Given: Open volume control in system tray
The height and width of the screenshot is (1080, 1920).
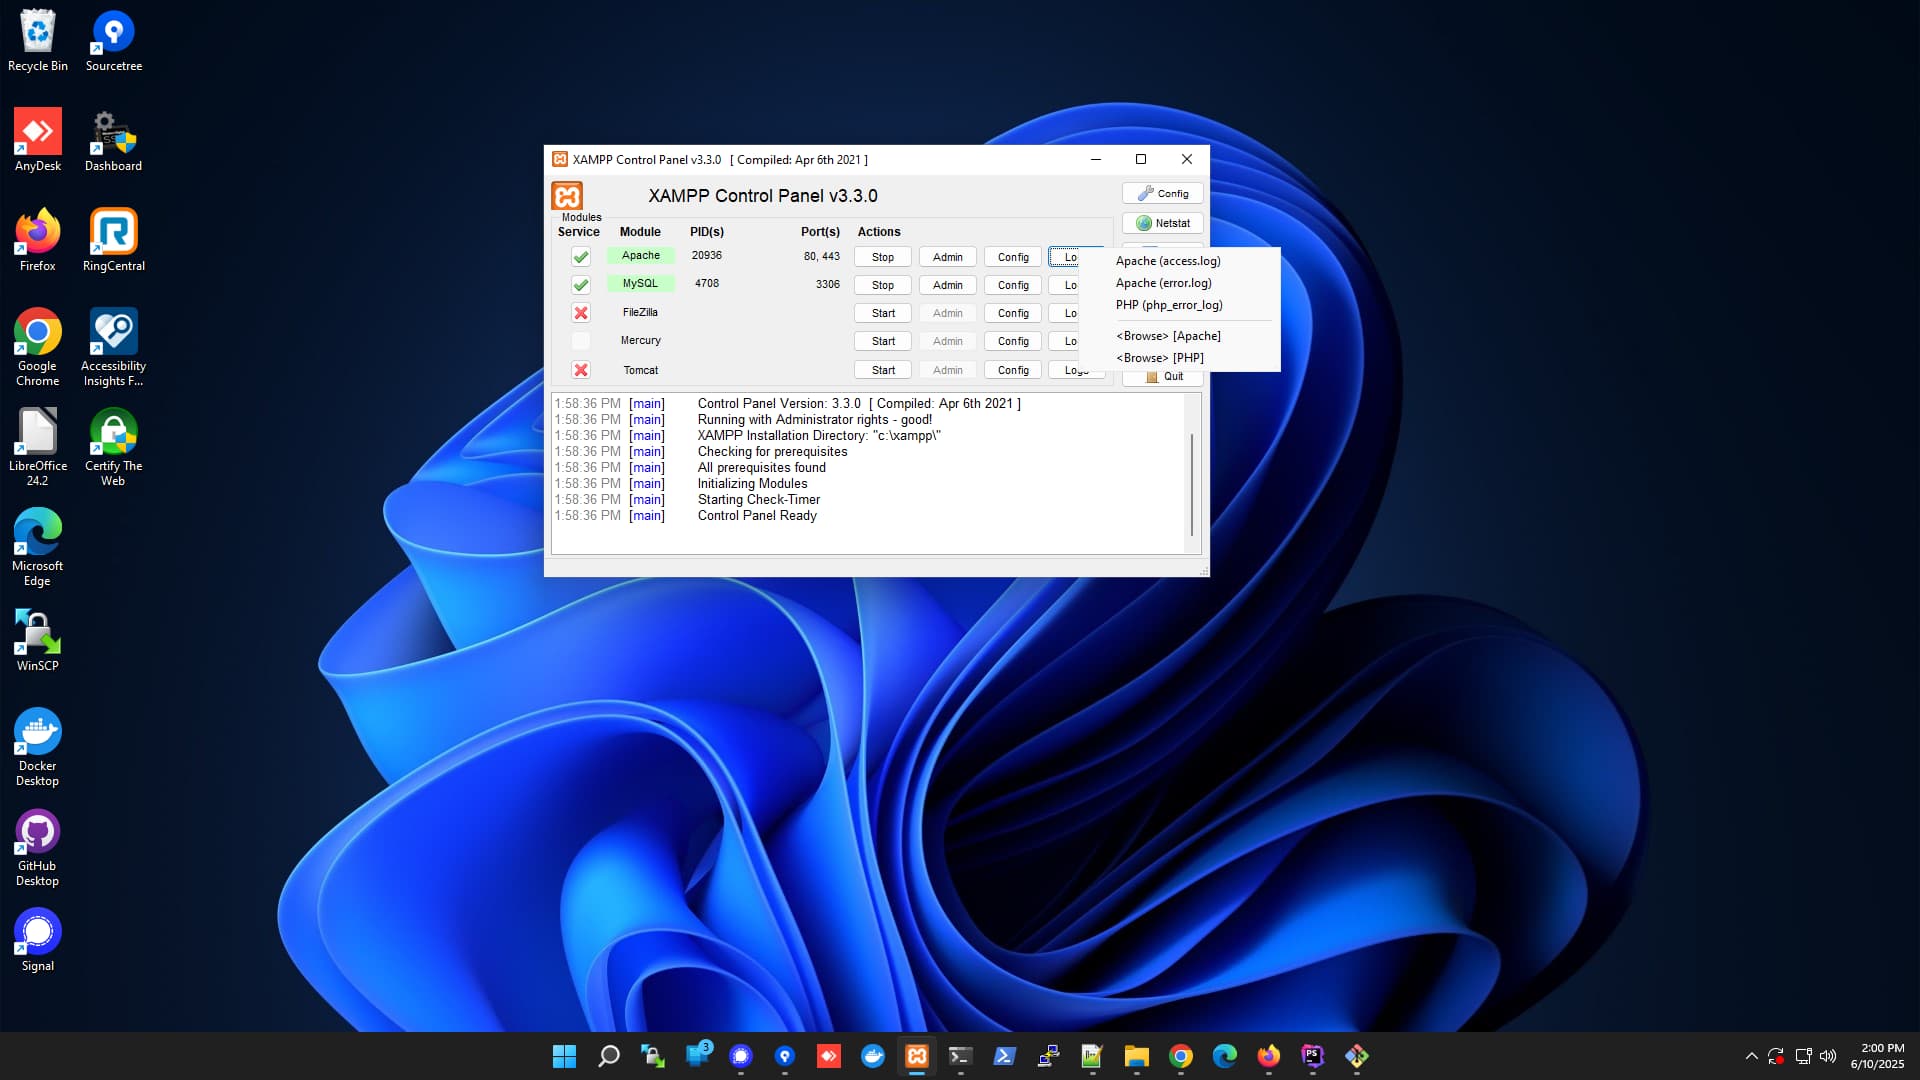Looking at the screenshot, I should (x=1828, y=1056).
